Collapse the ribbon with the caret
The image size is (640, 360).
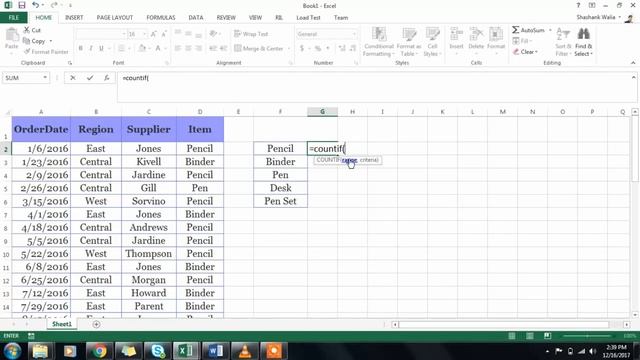[x=633, y=63]
